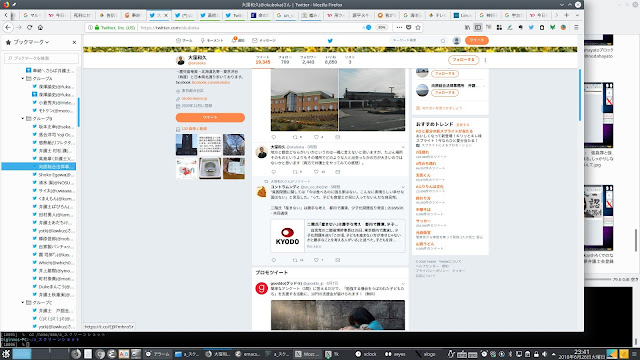Image resolution: width=640 pixels, height=360 pixels.
Task: Reply to the KYODO news tweet
Action: pyautogui.click(x=274, y=260)
